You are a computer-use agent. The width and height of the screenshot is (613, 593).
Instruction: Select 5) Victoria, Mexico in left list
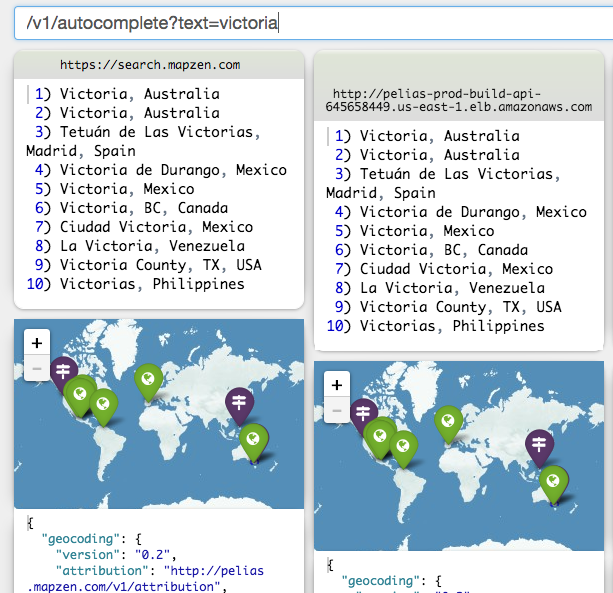click(115, 189)
